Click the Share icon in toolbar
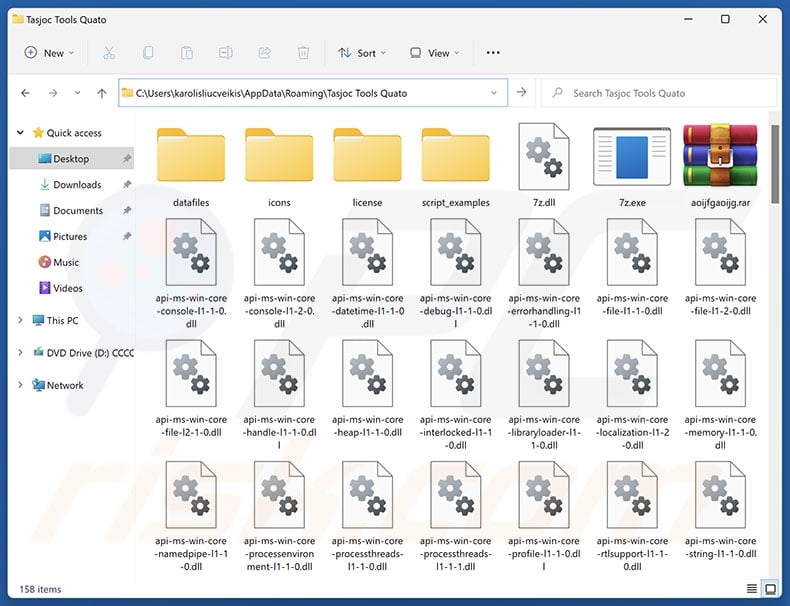This screenshot has height=606, width=790. point(265,53)
